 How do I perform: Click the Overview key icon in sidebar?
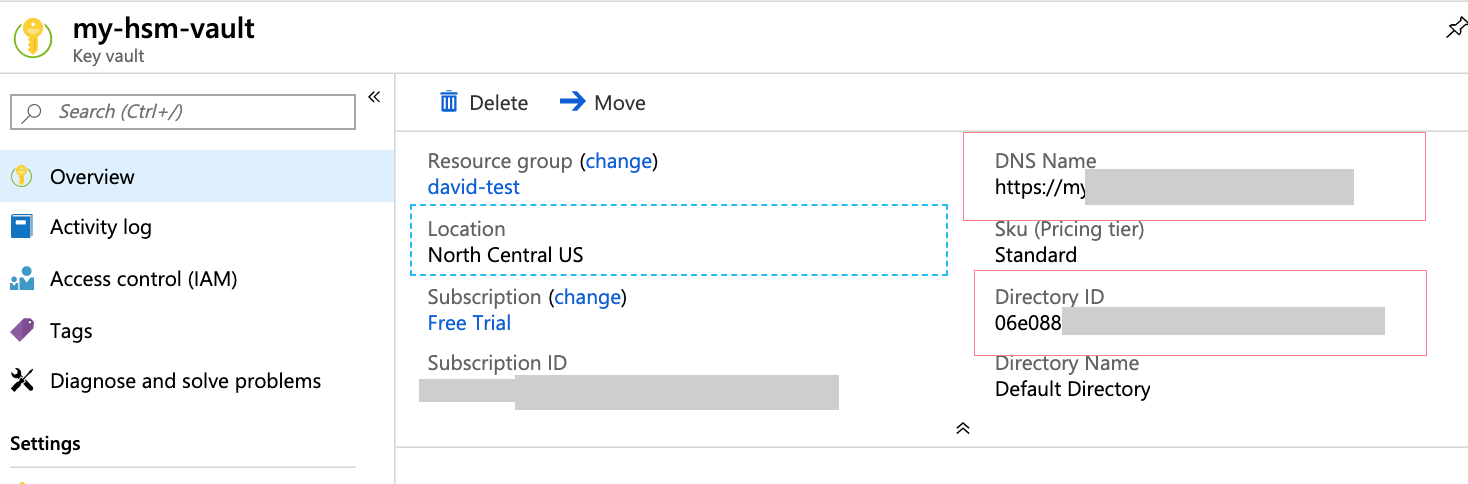(x=21, y=177)
